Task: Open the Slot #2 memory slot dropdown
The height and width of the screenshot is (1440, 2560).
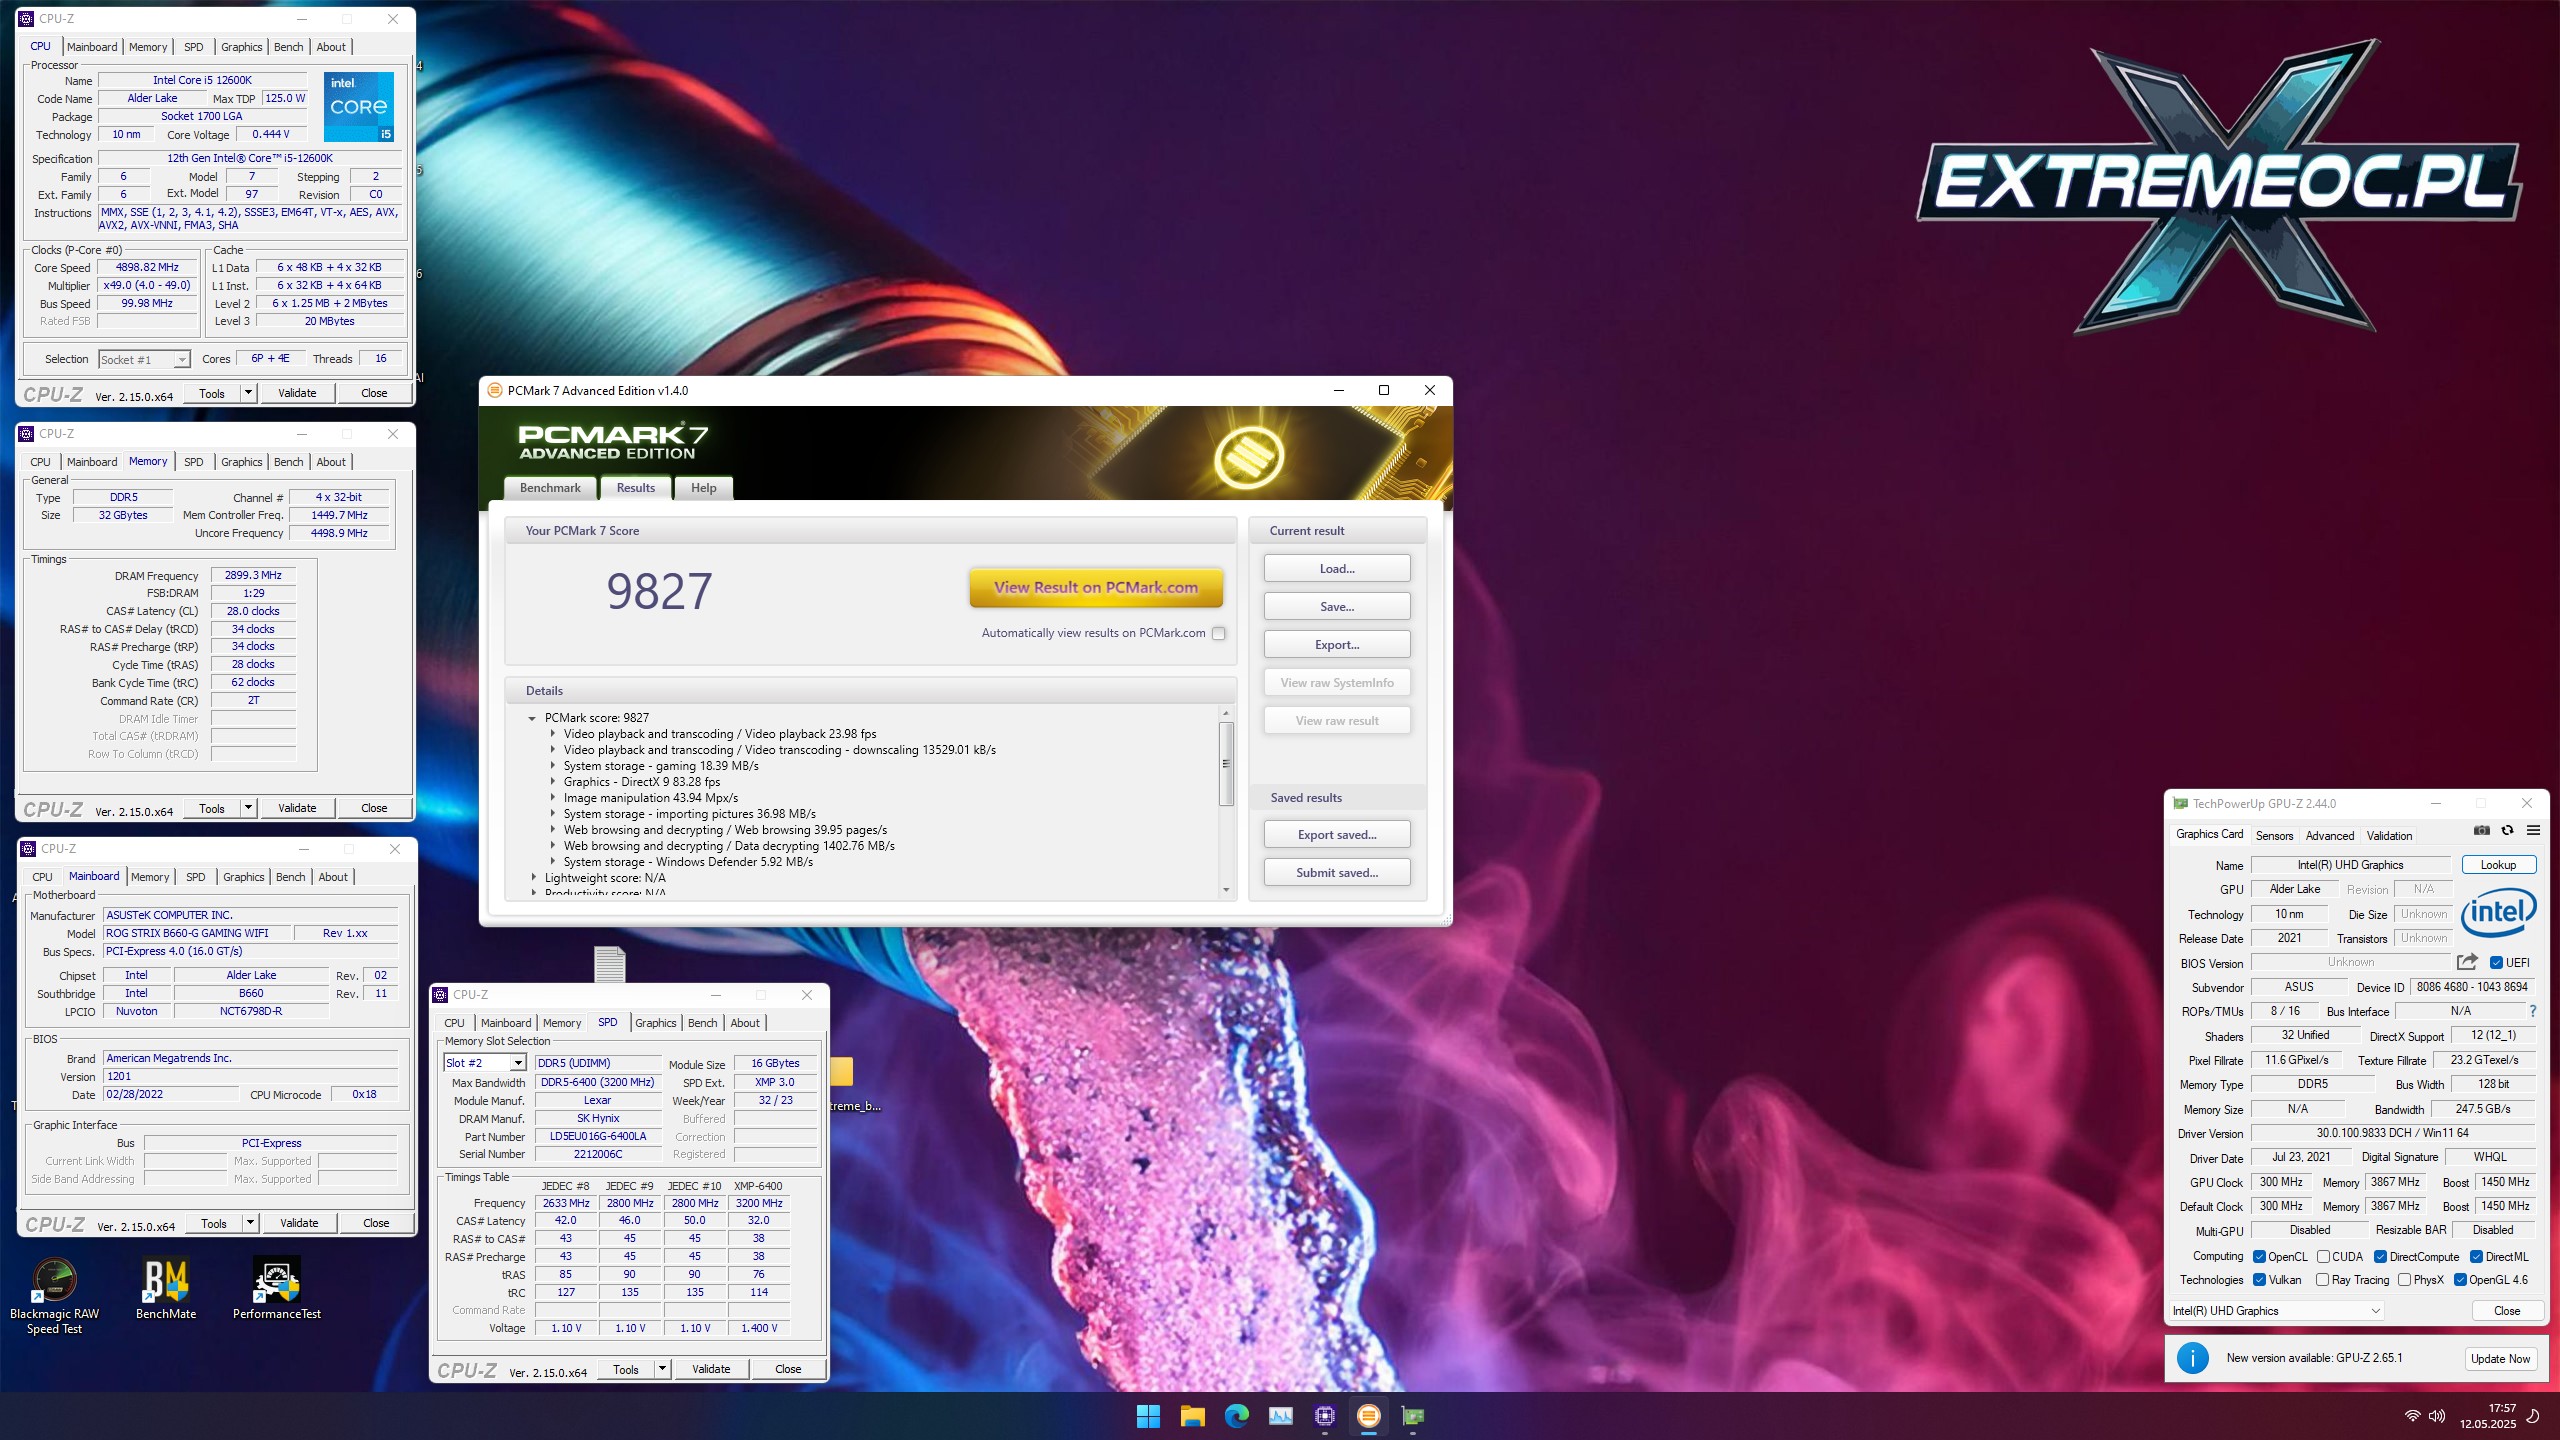Action: click(485, 1063)
